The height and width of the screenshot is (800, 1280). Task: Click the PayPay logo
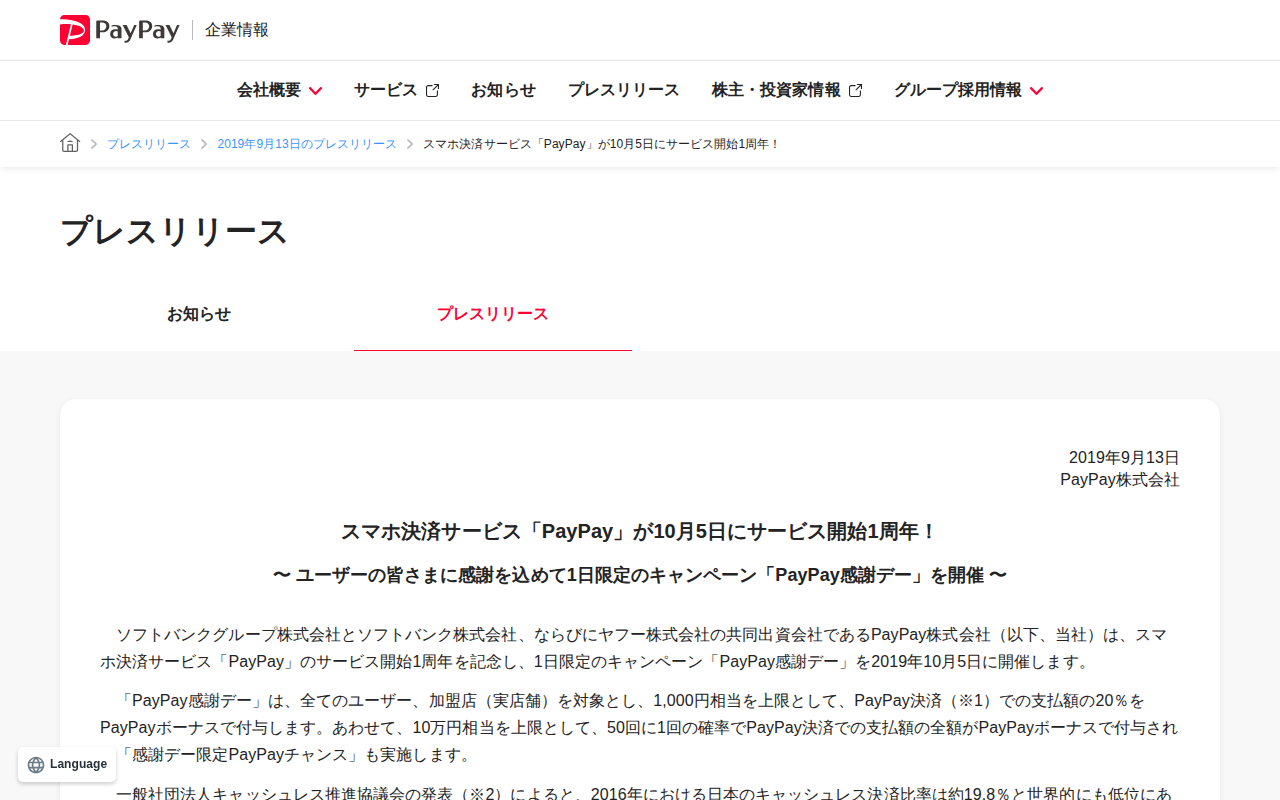click(120, 30)
